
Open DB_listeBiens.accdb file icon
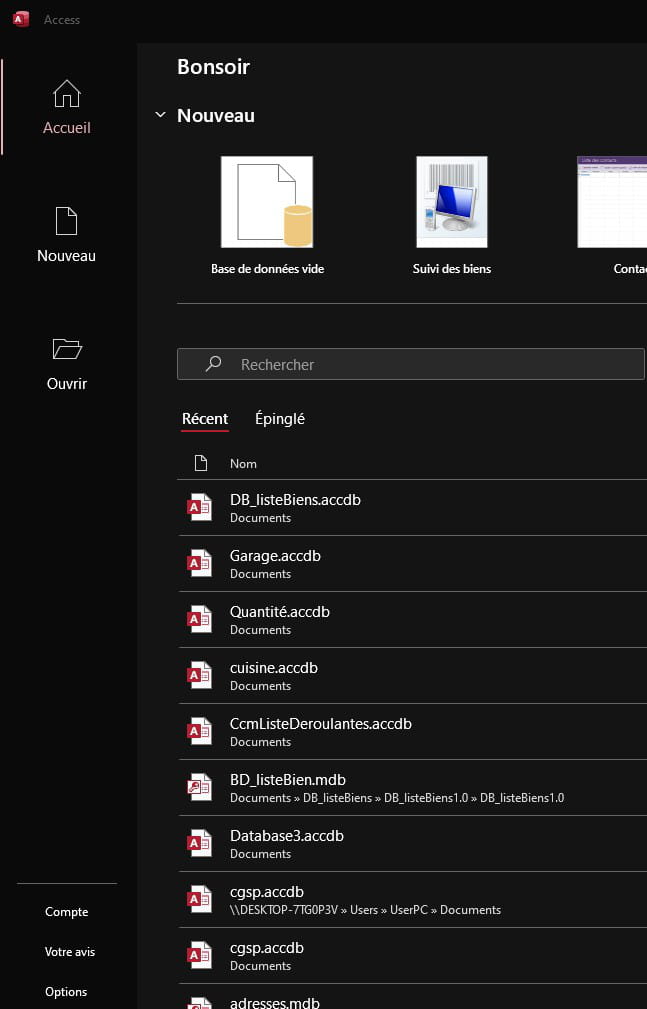tap(200, 508)
